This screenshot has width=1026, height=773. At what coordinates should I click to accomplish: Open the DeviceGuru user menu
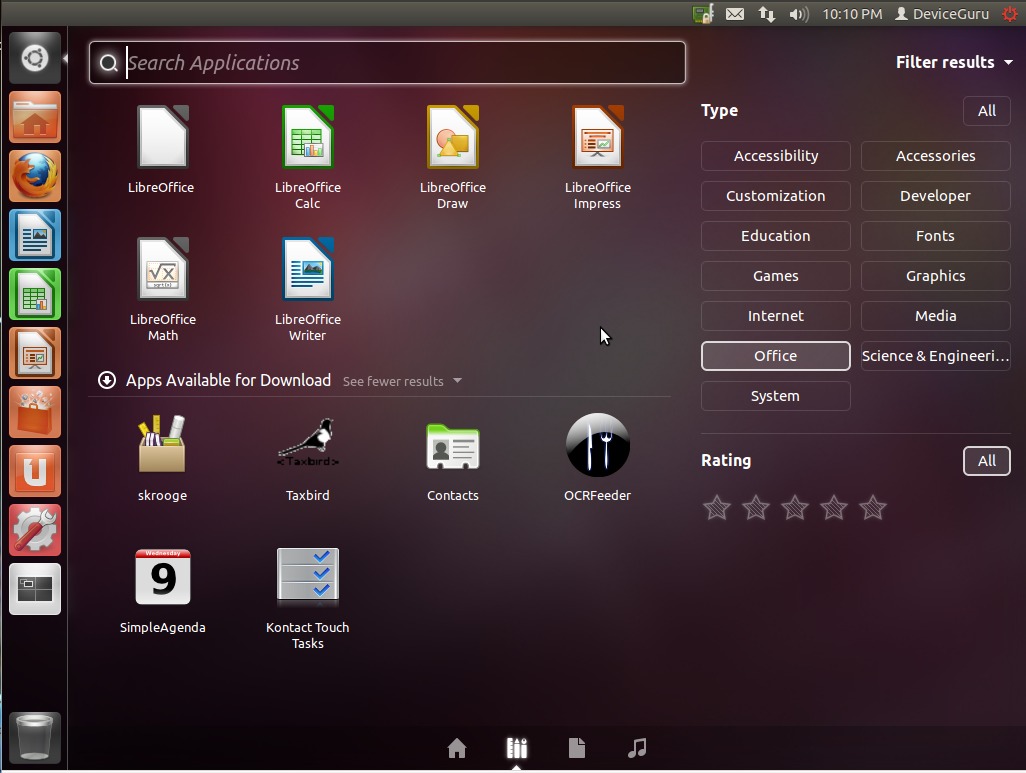(942, 14)
